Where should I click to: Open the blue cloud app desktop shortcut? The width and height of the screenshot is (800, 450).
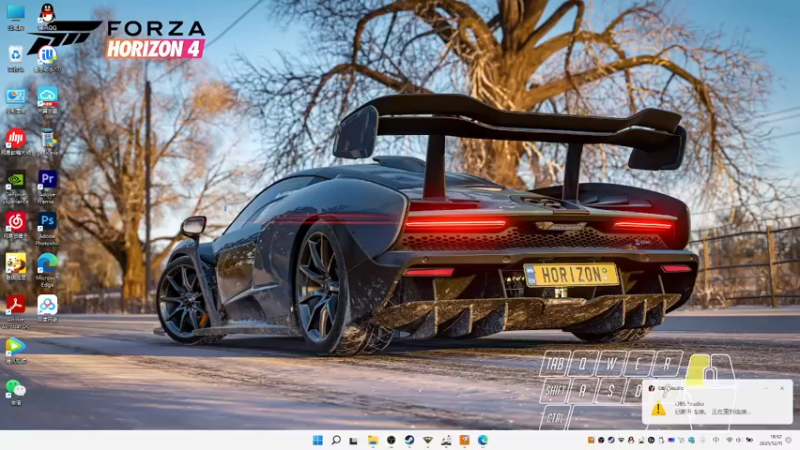tap(47, 100)
